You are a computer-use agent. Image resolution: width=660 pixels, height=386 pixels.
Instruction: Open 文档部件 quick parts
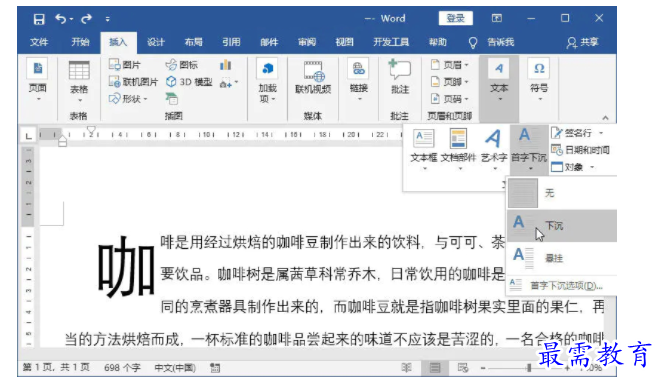[x=458, y=149]
